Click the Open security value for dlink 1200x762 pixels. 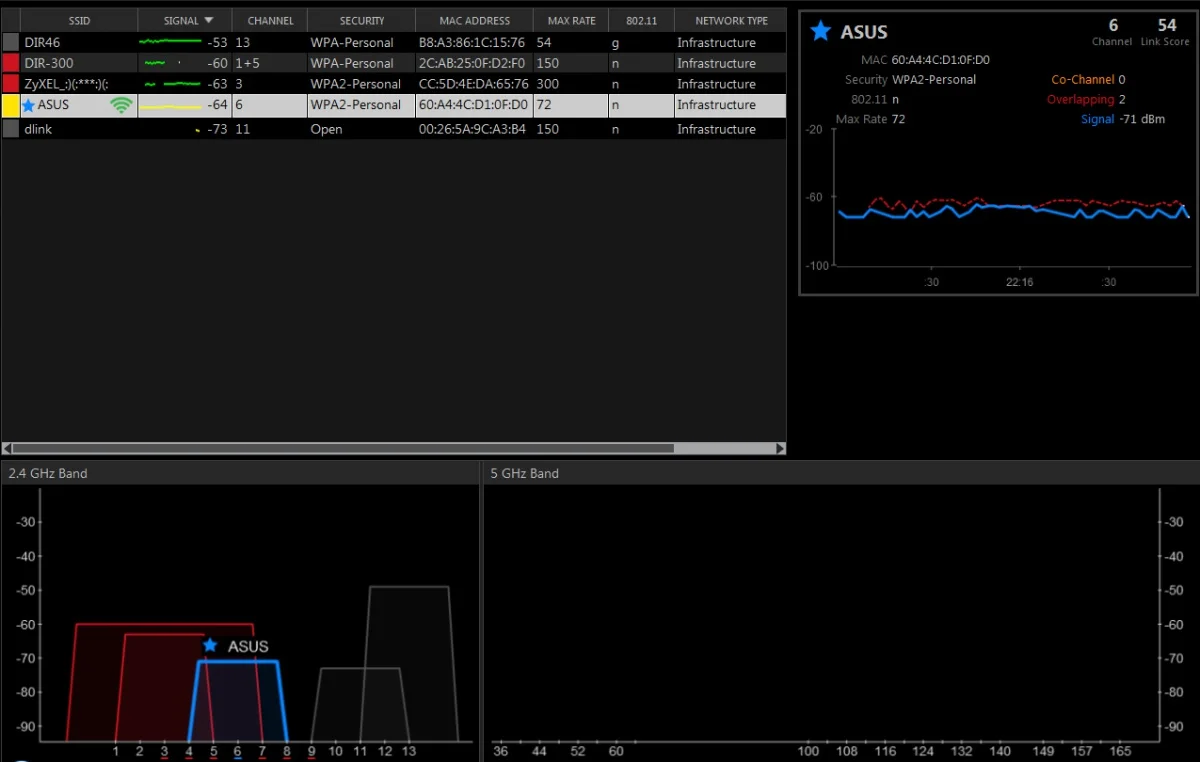click(326, 129)
